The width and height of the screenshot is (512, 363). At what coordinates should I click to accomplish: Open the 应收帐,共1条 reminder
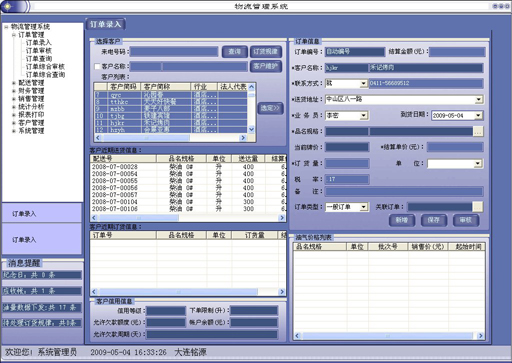(42, 291)
